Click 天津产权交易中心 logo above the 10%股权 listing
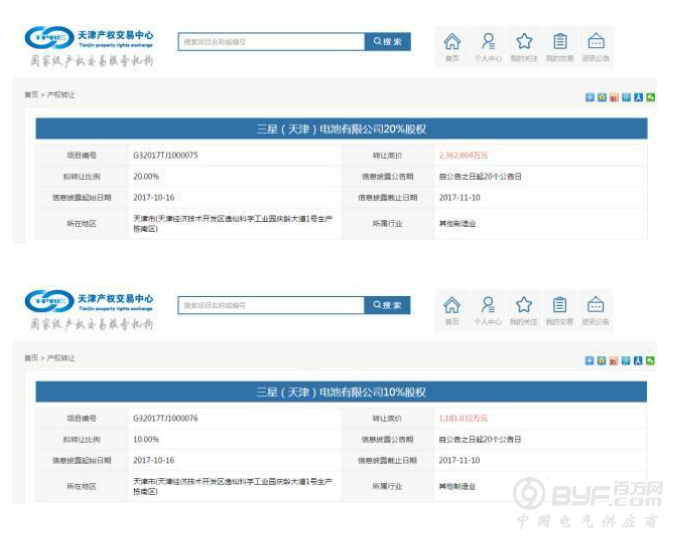The width and height of the screenshot is (673, 539). [89, 309]
